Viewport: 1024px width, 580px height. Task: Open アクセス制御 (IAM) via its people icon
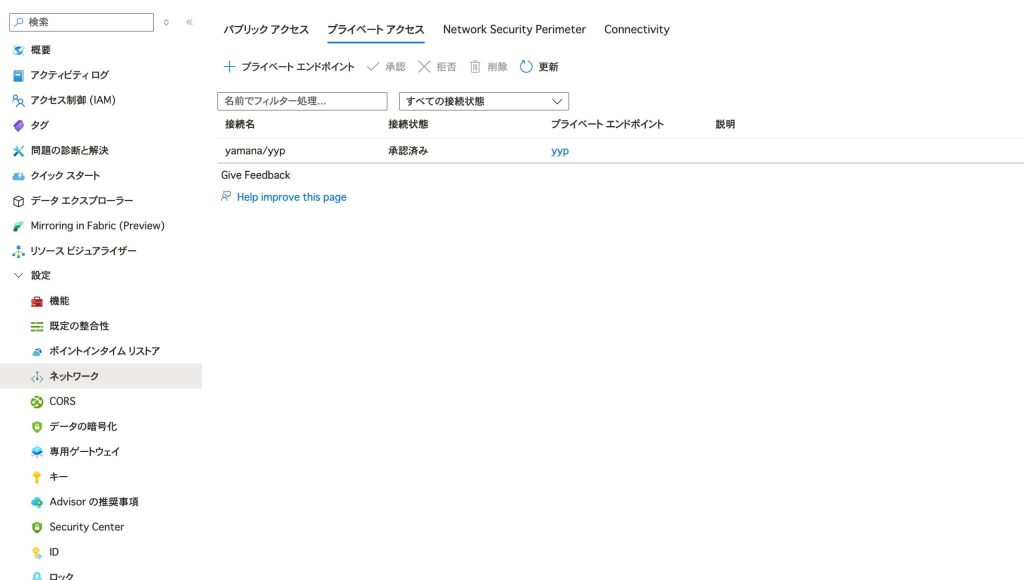18,100
